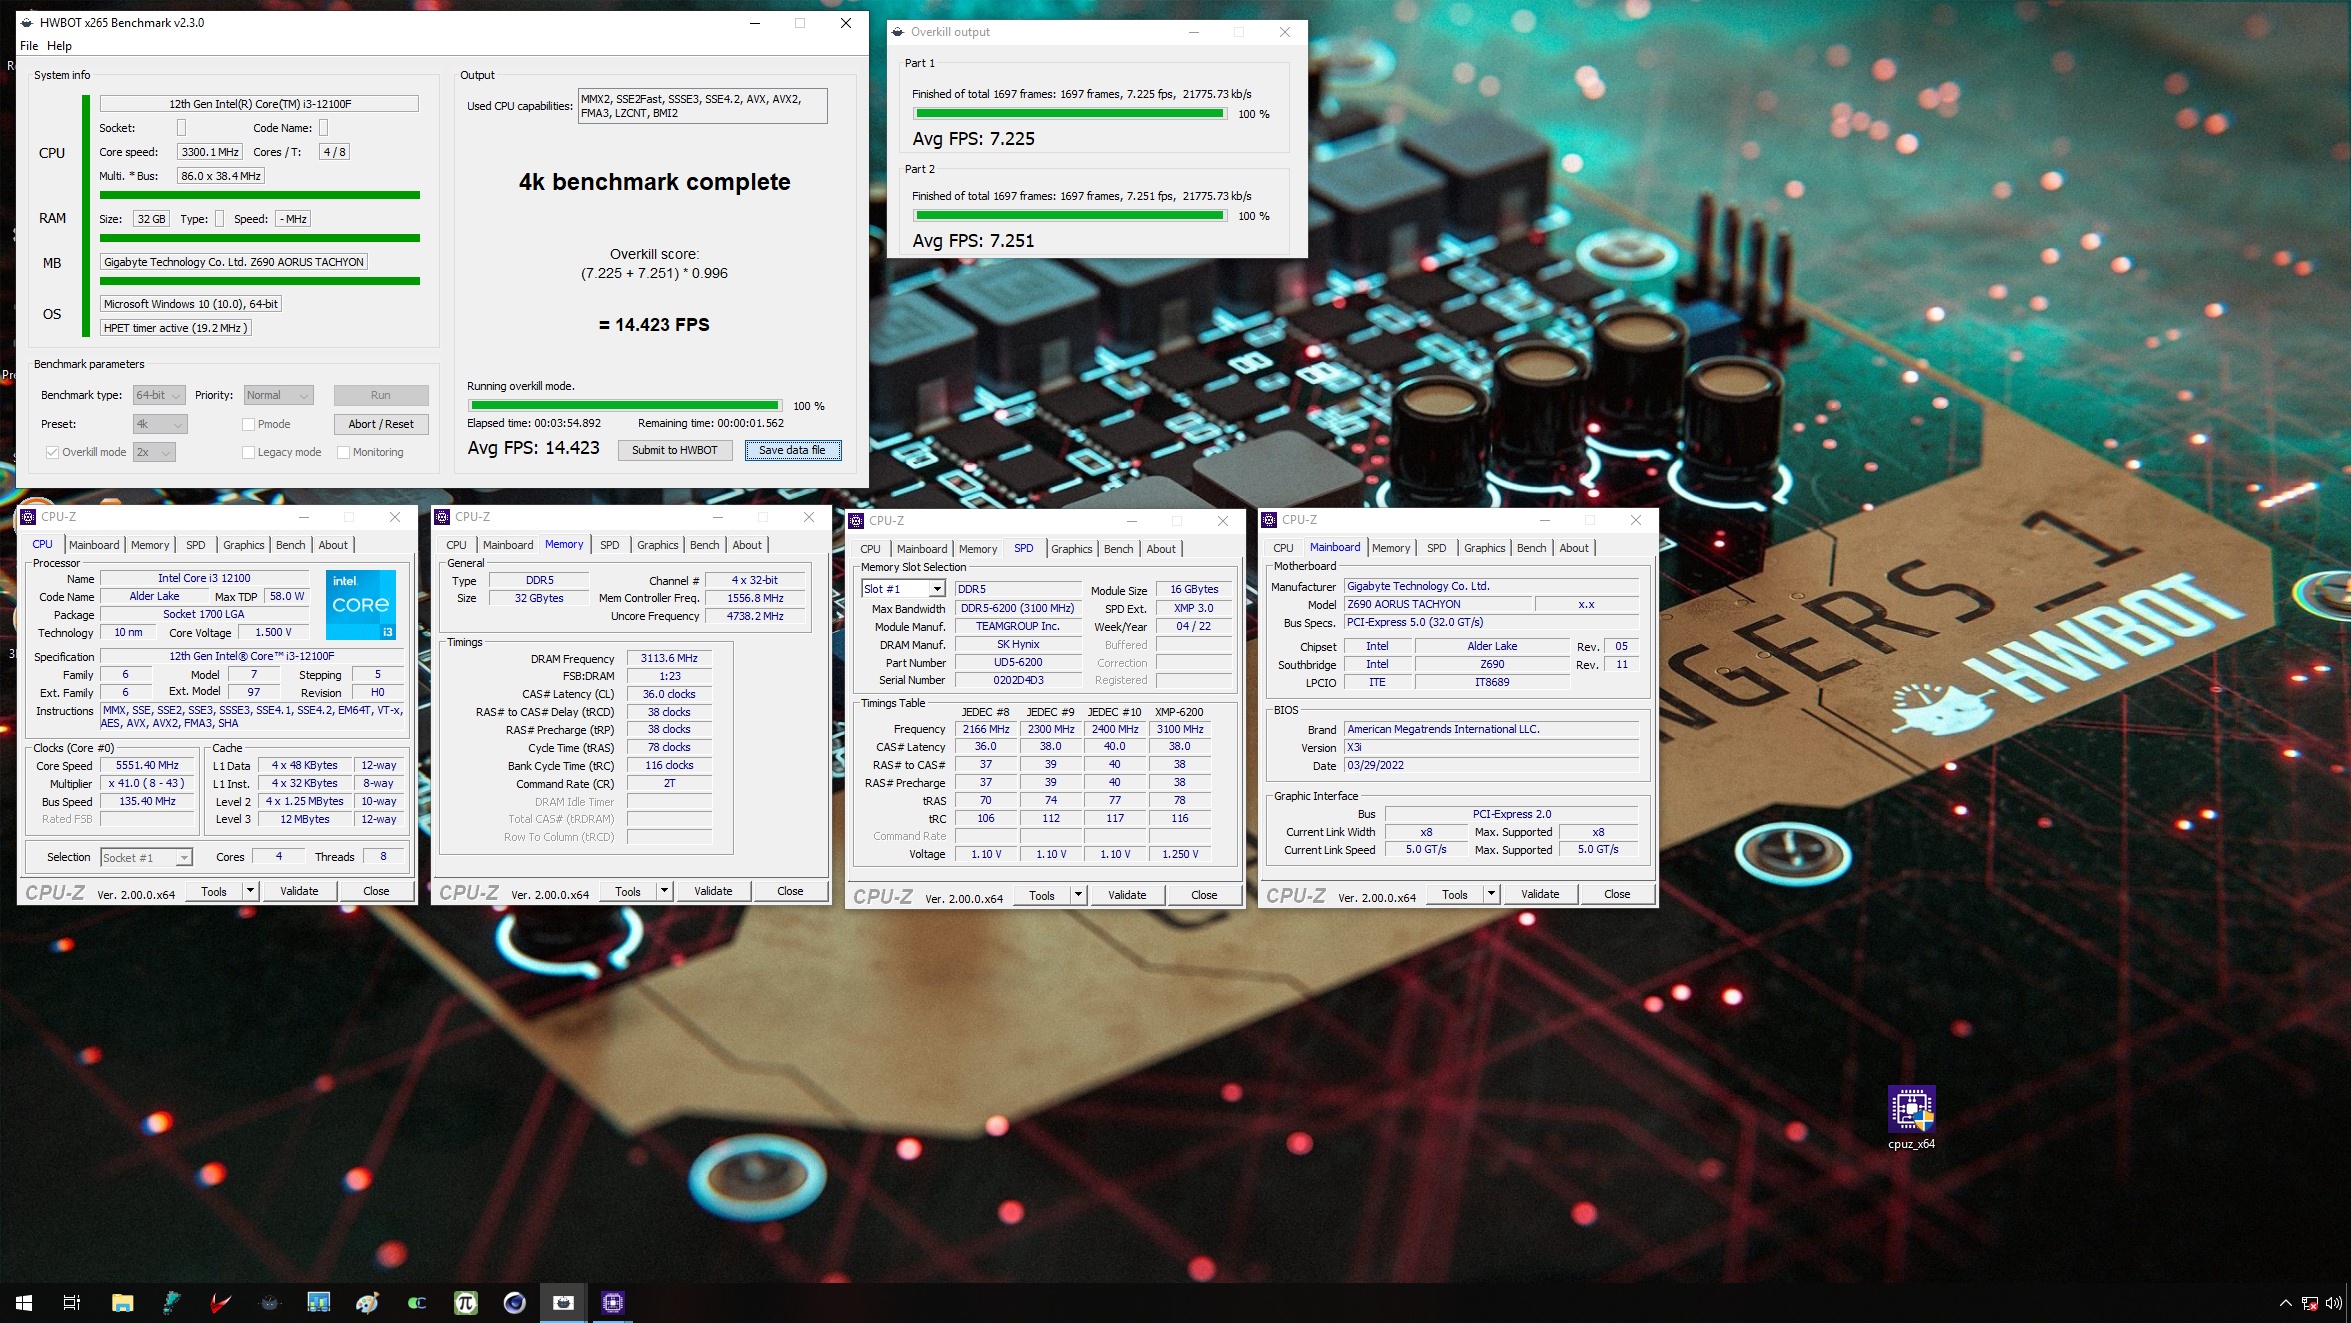Open the cpuz_x64 desktop shortcut
2351x1323 pixels.
point(1911,1117)
